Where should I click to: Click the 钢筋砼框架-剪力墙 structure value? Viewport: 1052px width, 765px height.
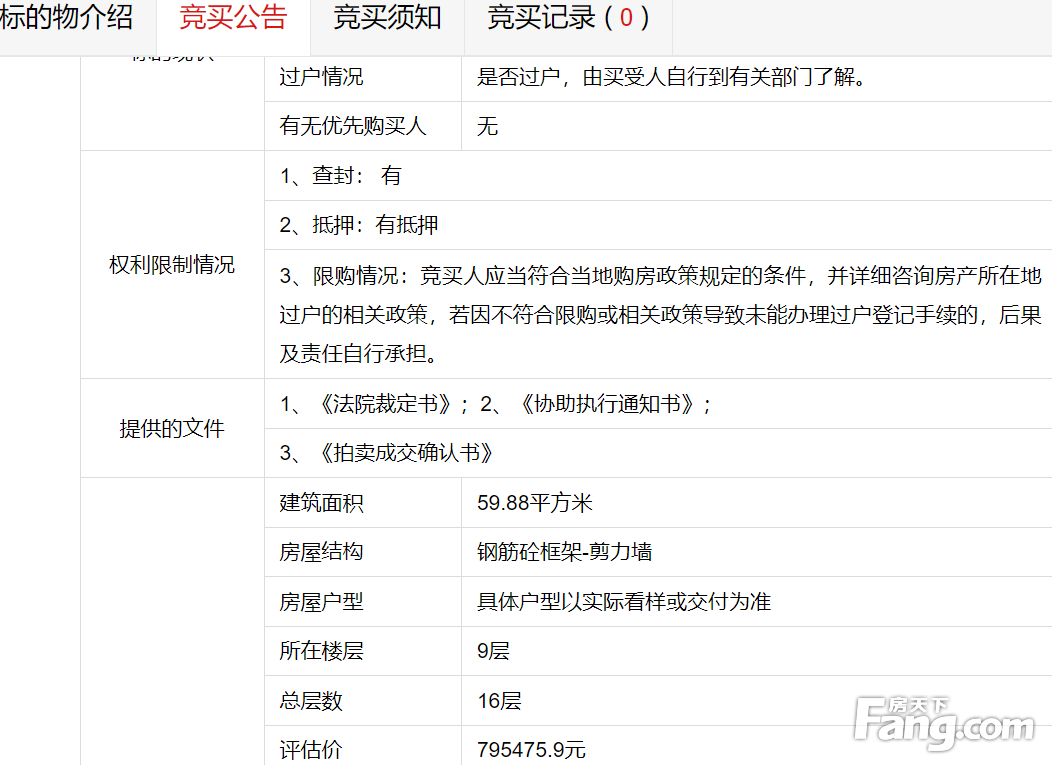[565, 552]
